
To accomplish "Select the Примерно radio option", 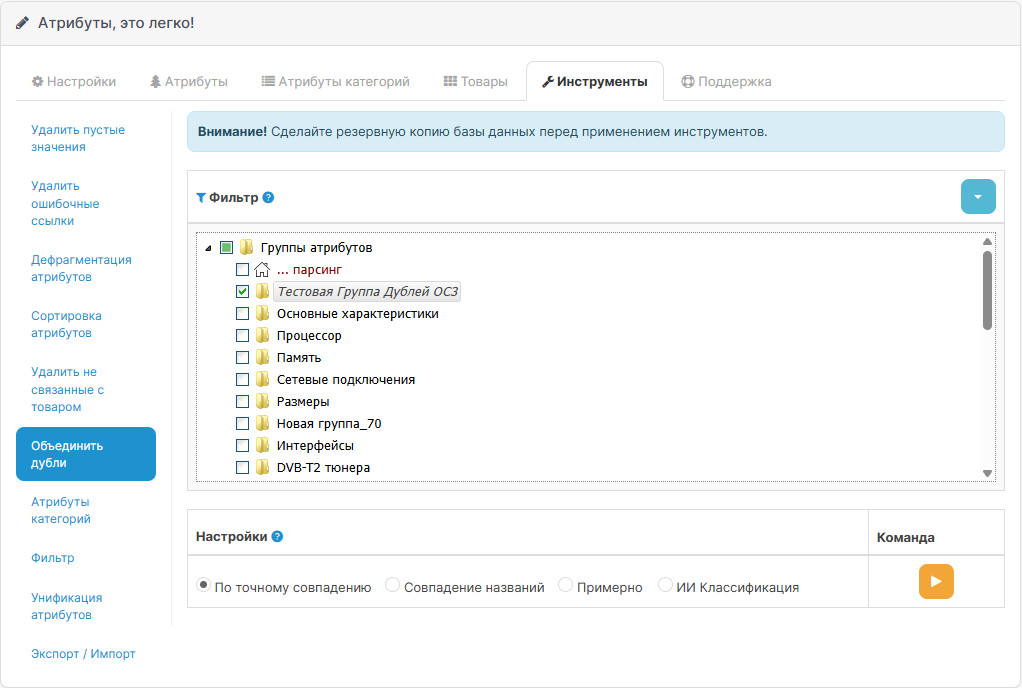I will (x=566, y=585).
